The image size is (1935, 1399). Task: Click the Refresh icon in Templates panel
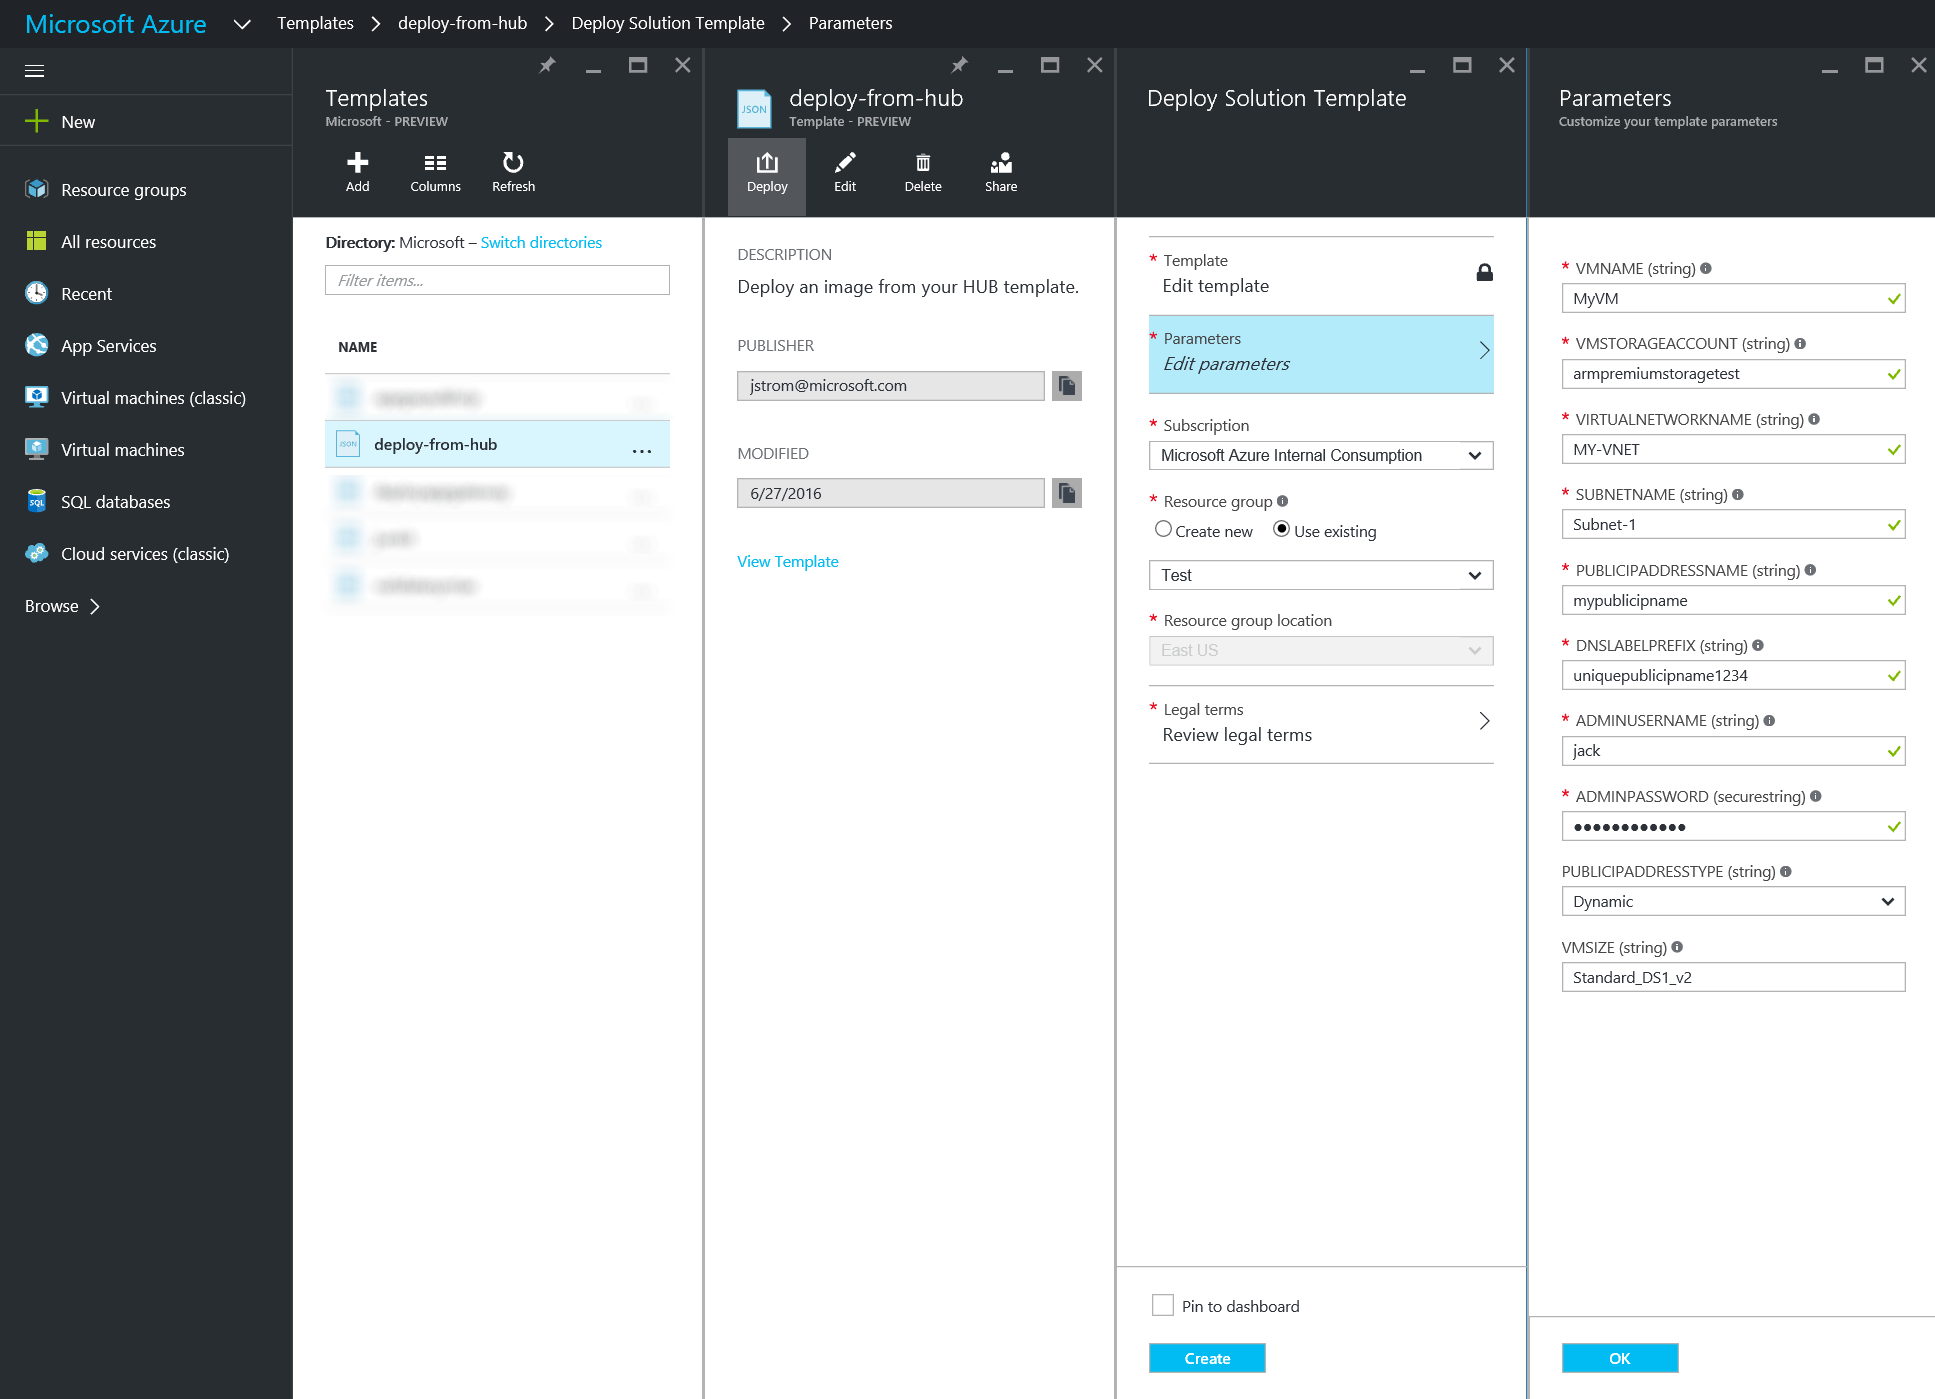(x=512, y=161)
